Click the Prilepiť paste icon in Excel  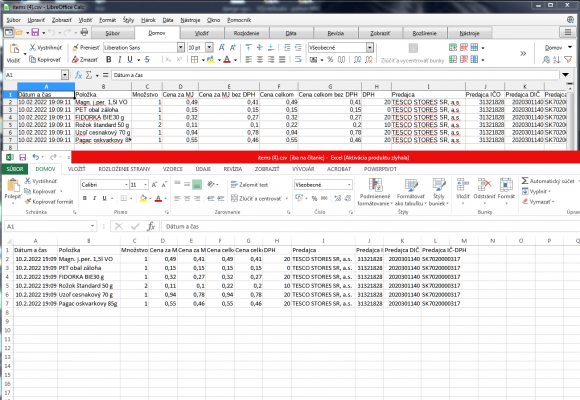(x=13, y=185)
